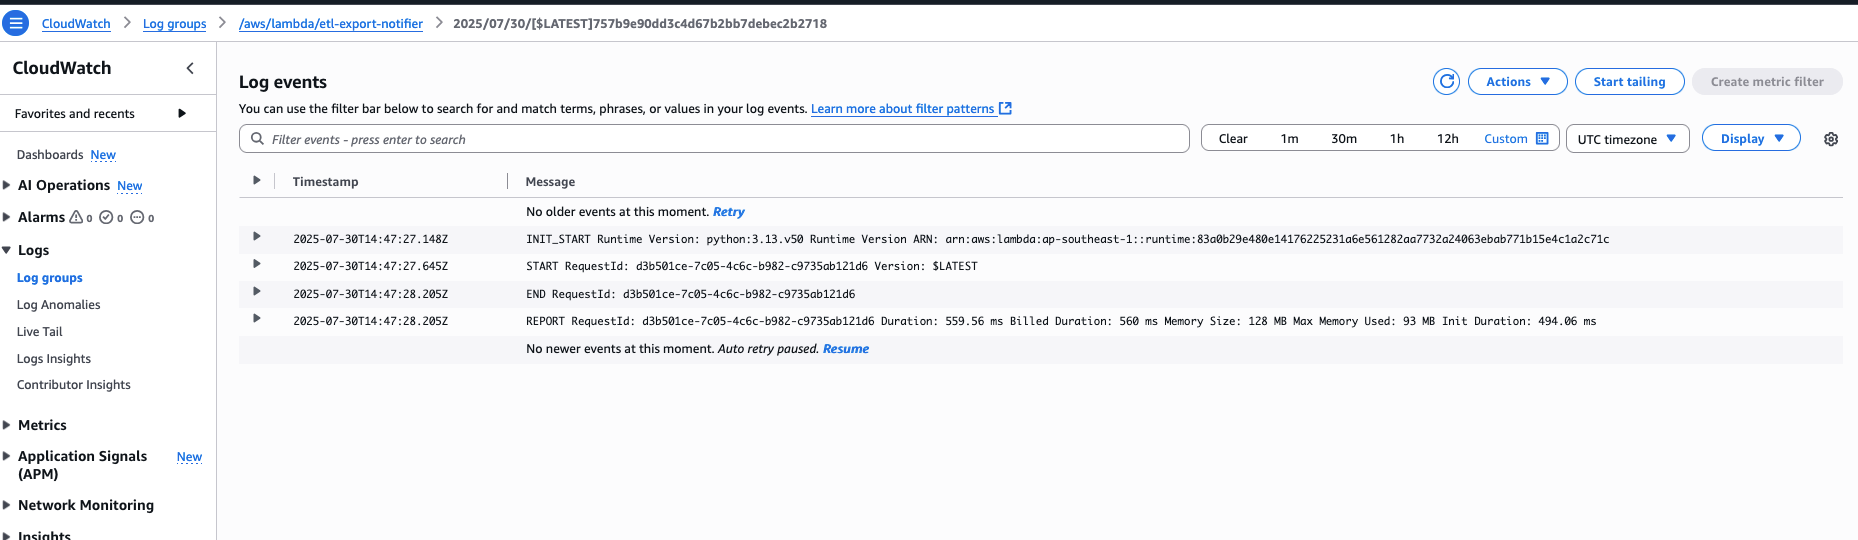1858x540 pixels.
Task: Open the Actions dropdown
Action: pos(1517,82)
